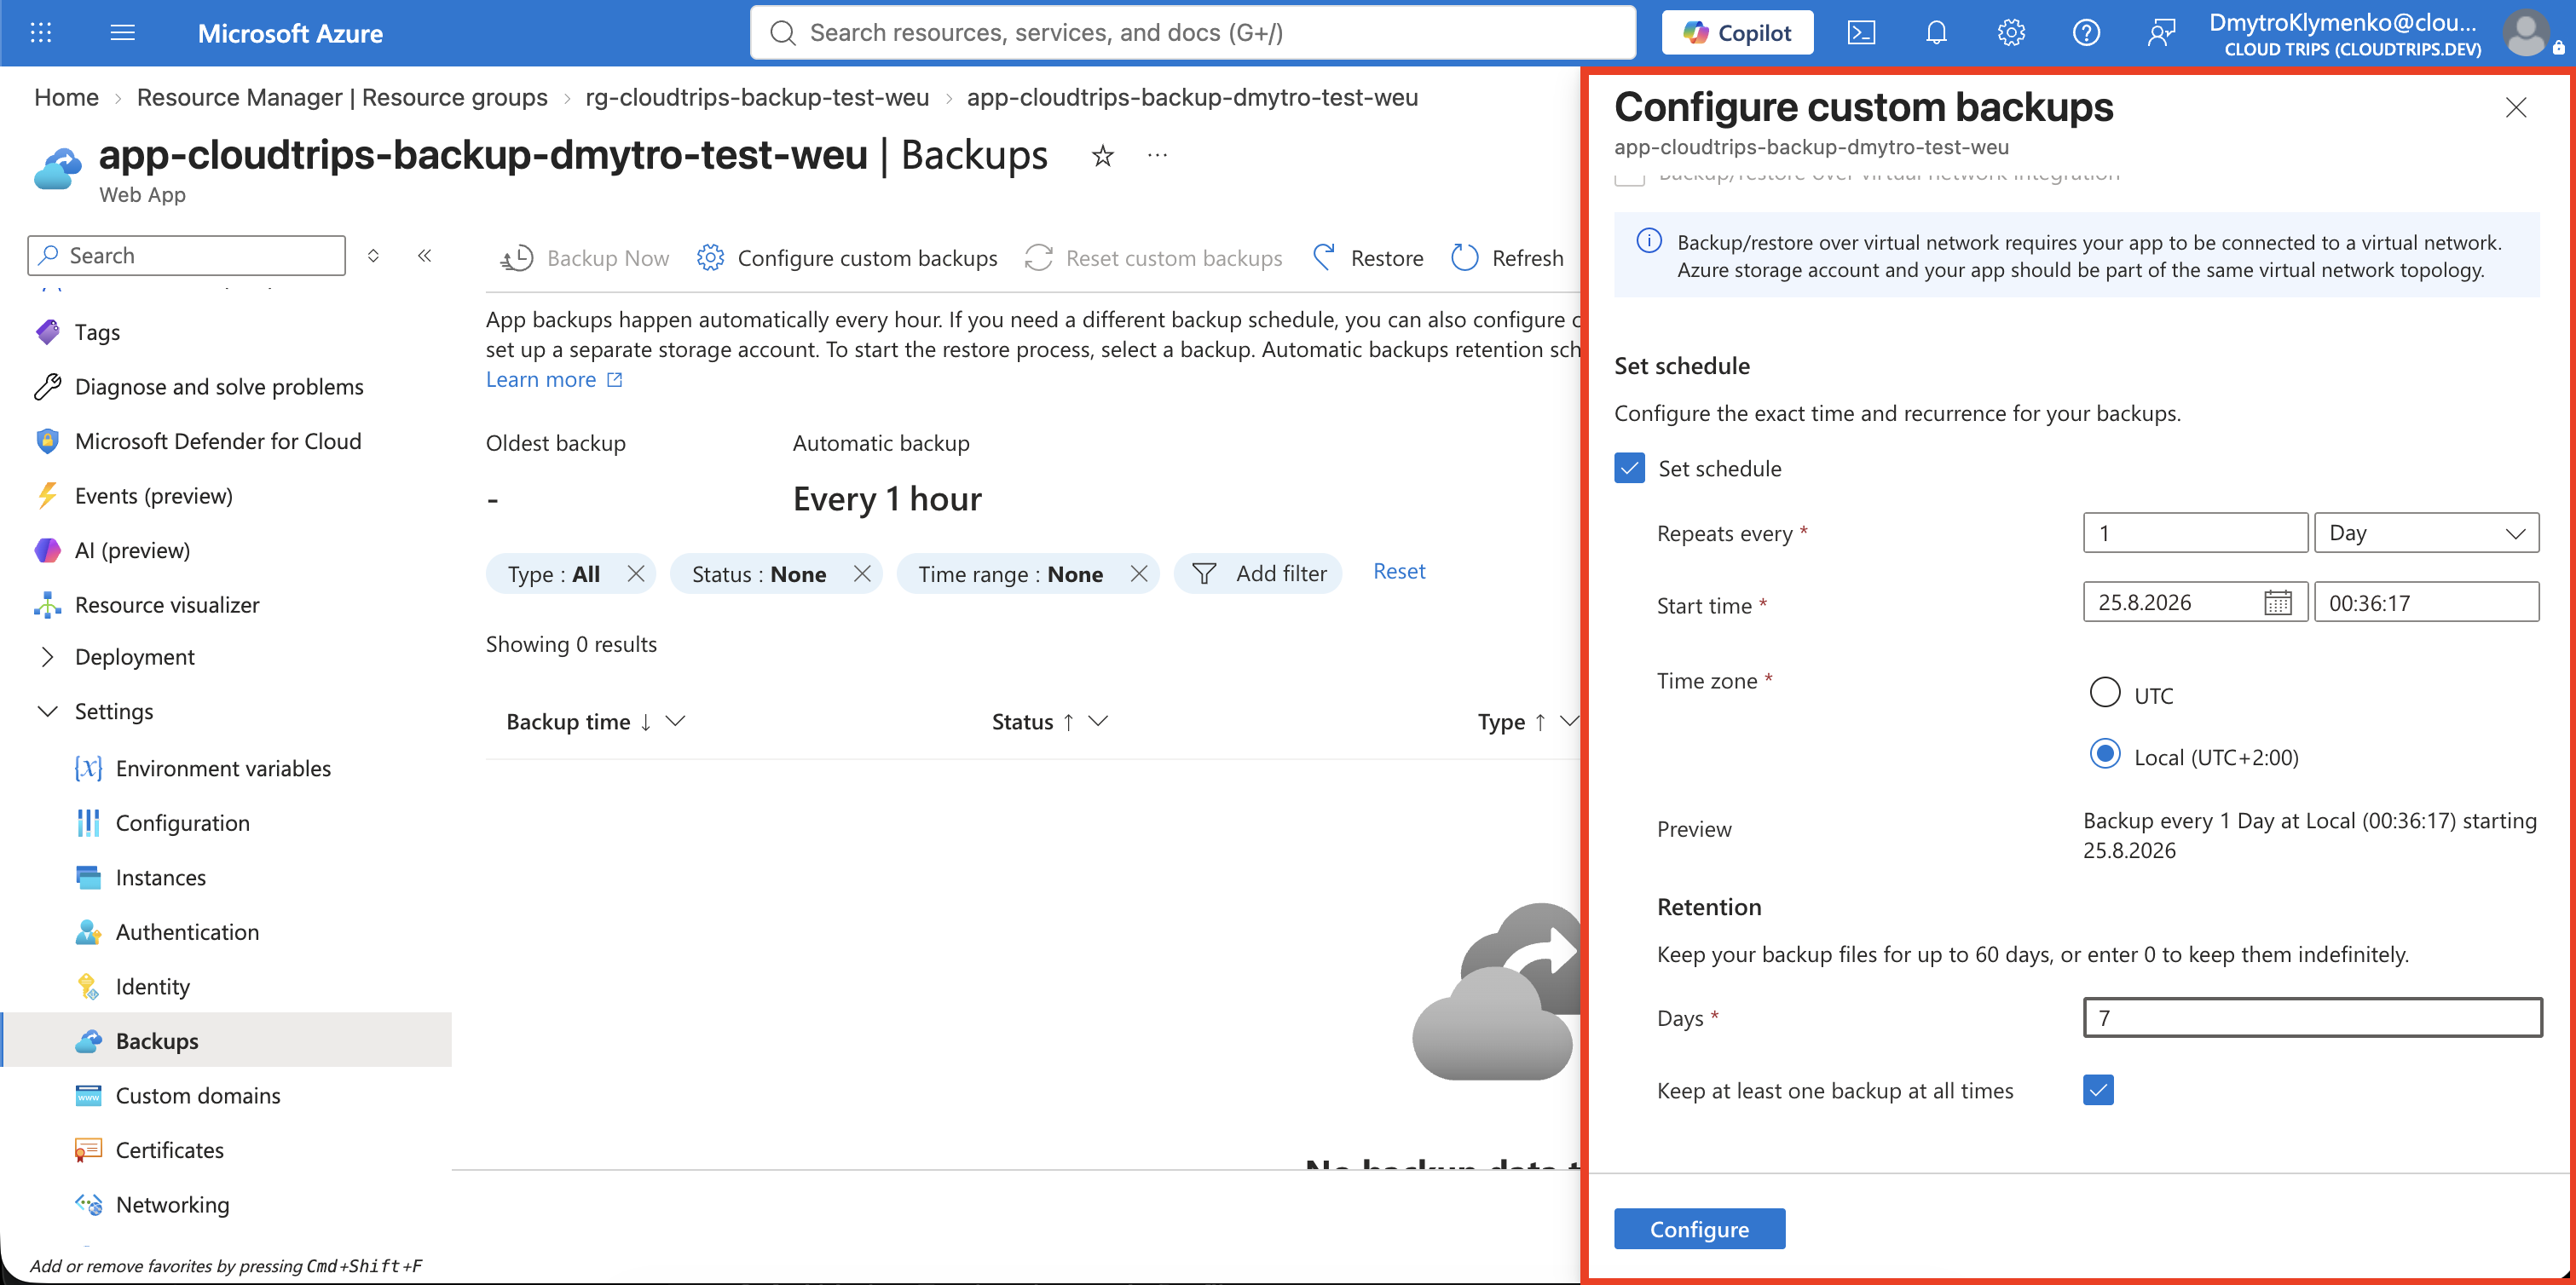Sort by Type column header
Viewport: 2576px width, 1285px height.
click(1501, 721)
